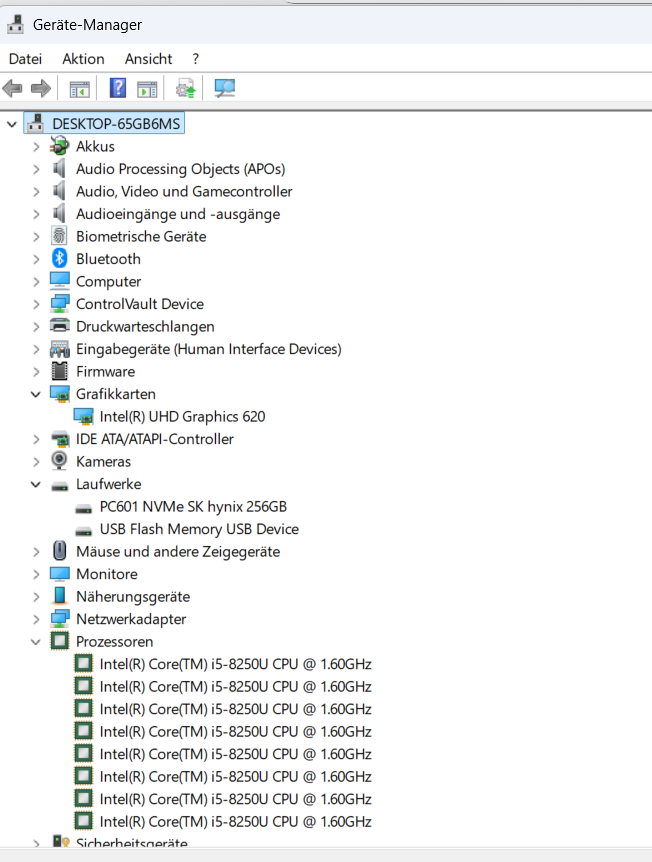
Task: Click the Bluetooth icon
Action: coord(59,258)
